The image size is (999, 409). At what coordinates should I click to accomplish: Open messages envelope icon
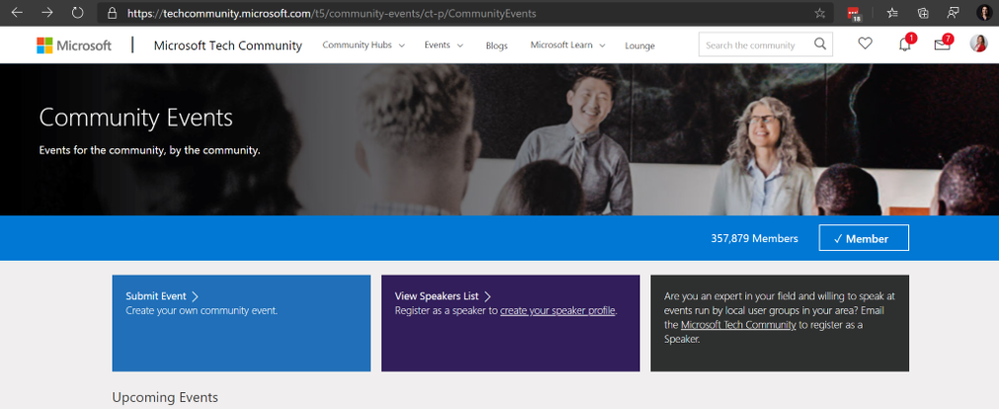click(x=942, y=45)
